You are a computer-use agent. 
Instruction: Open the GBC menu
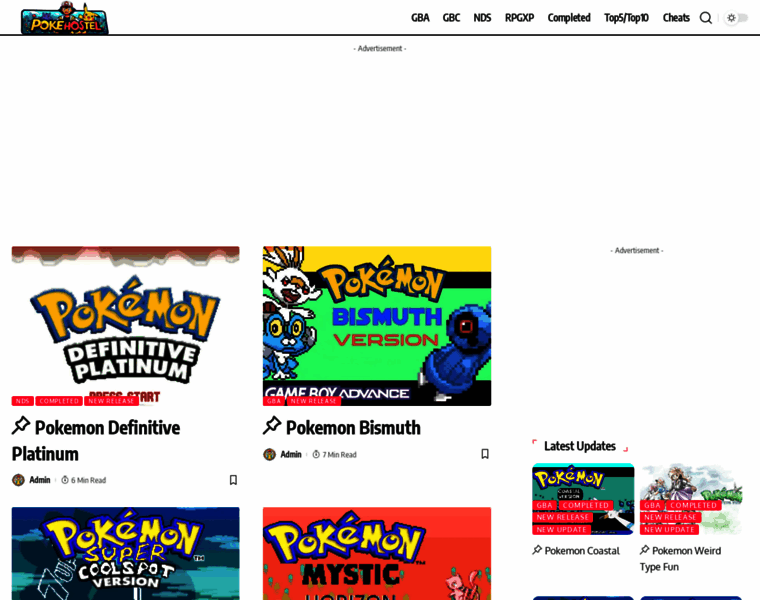(x=451, y=18)
